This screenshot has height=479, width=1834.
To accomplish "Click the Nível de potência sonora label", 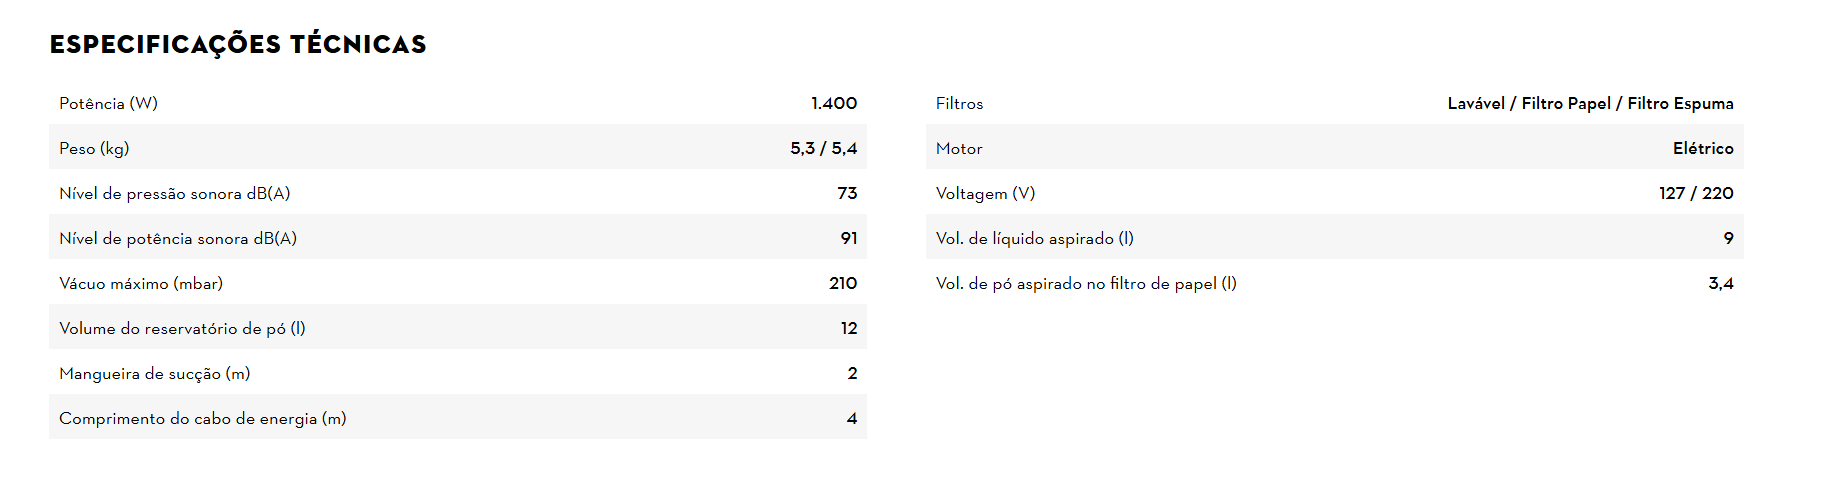I will tap(178, 238).
